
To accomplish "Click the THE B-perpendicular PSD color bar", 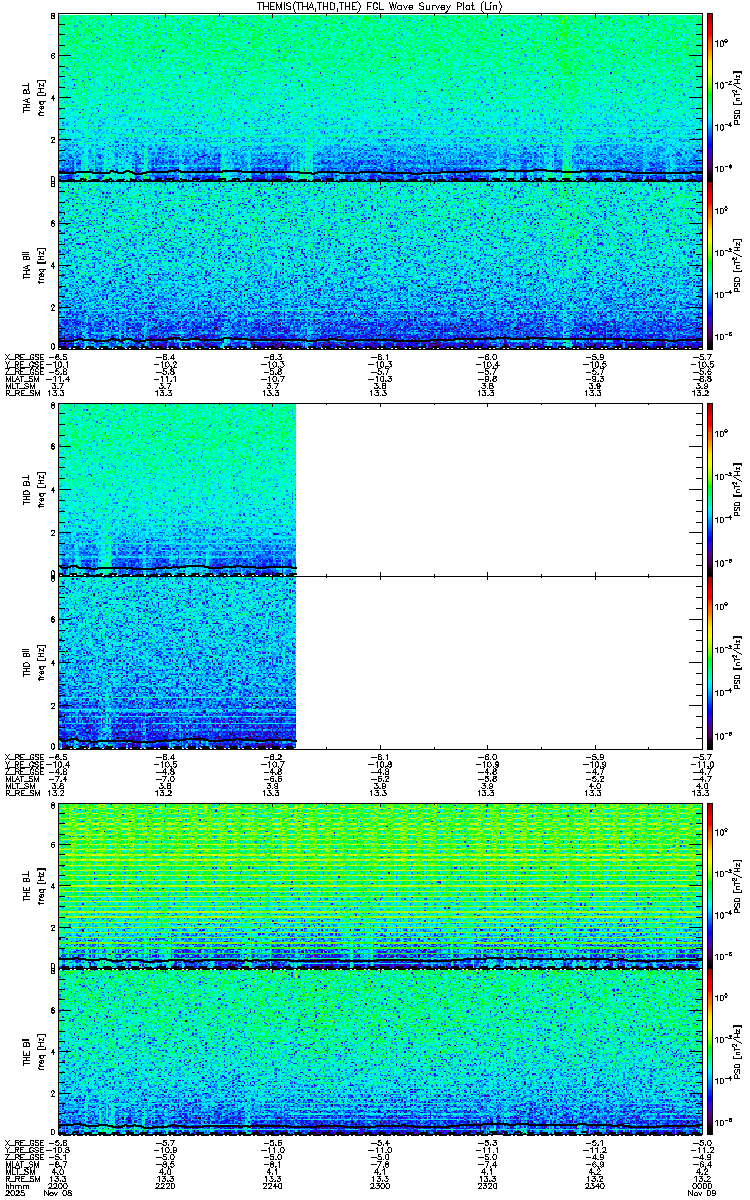I will tap(710, 886).
